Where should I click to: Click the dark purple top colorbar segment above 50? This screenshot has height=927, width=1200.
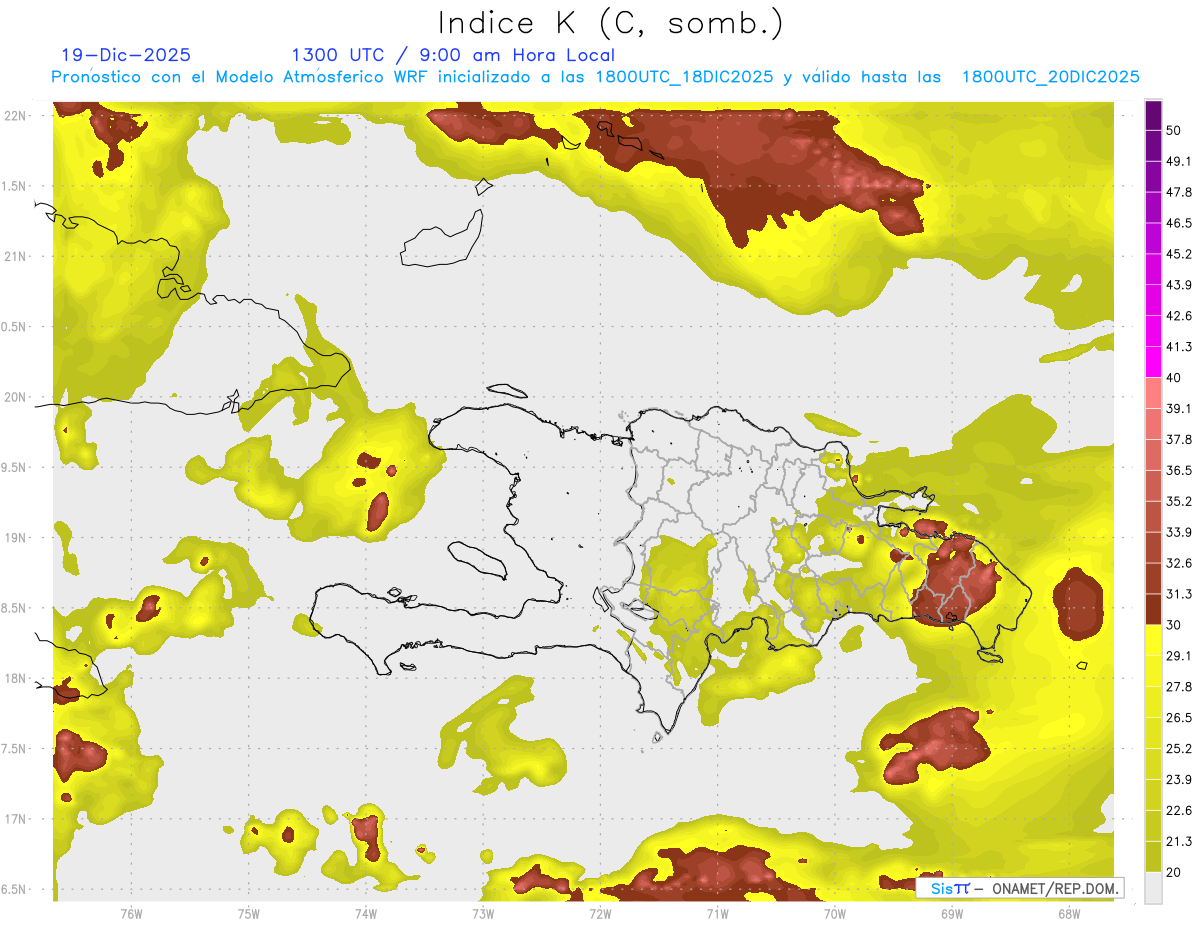1153,116
